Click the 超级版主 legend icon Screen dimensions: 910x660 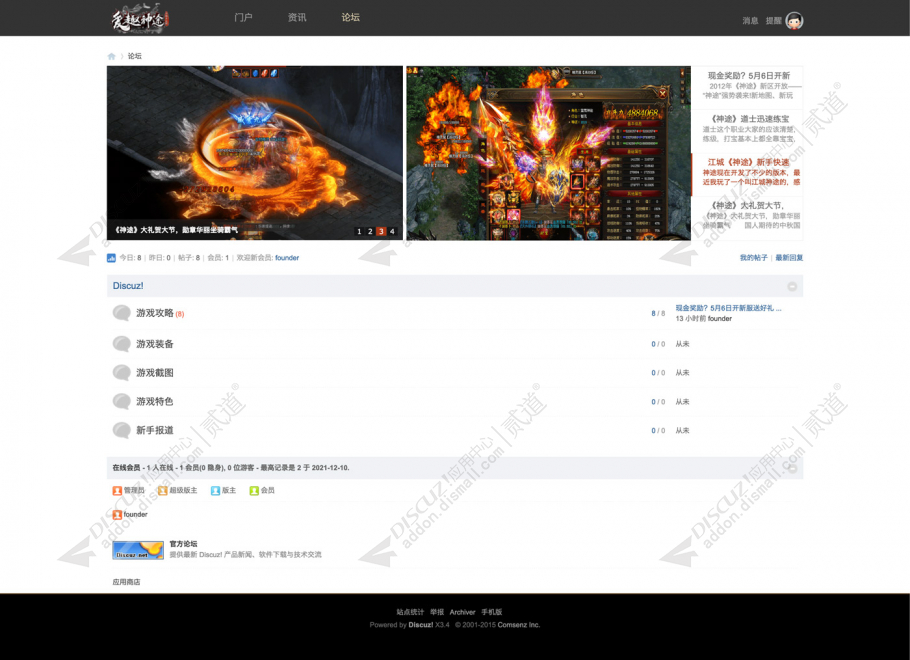[163, 491]
